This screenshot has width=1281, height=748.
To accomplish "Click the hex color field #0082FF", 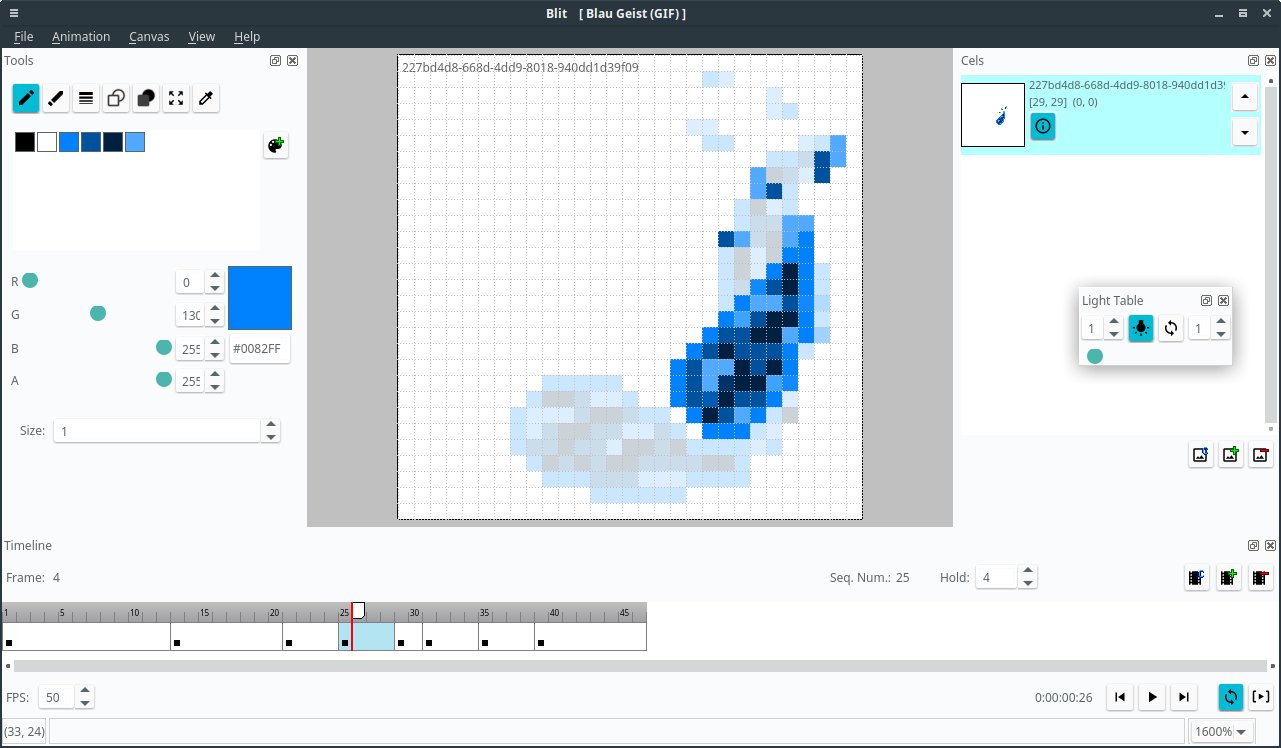I will 260,349.
